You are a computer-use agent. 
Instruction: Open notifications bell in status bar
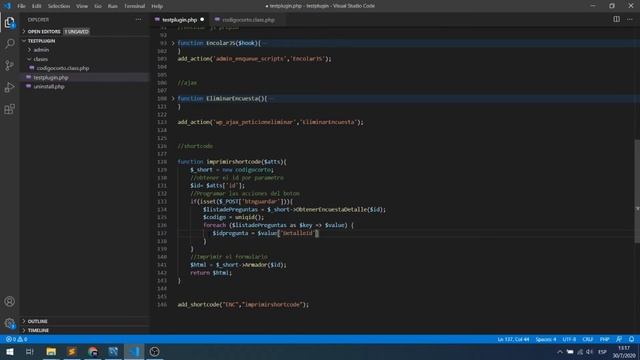pos(631,339)
